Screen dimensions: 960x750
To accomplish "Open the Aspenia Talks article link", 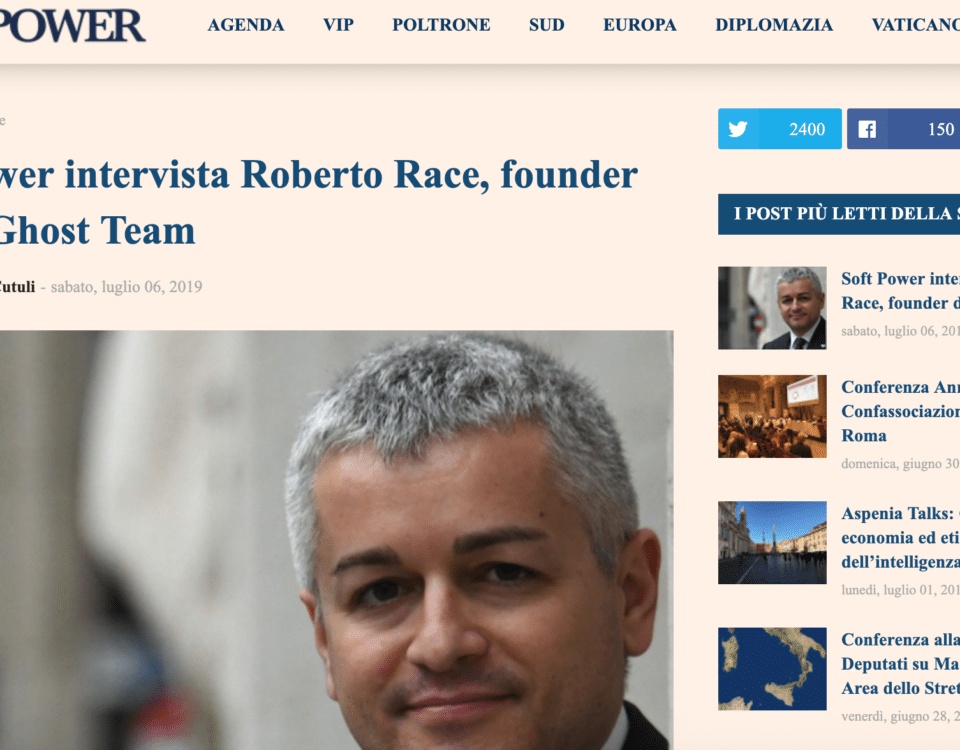I will point(900,538).
